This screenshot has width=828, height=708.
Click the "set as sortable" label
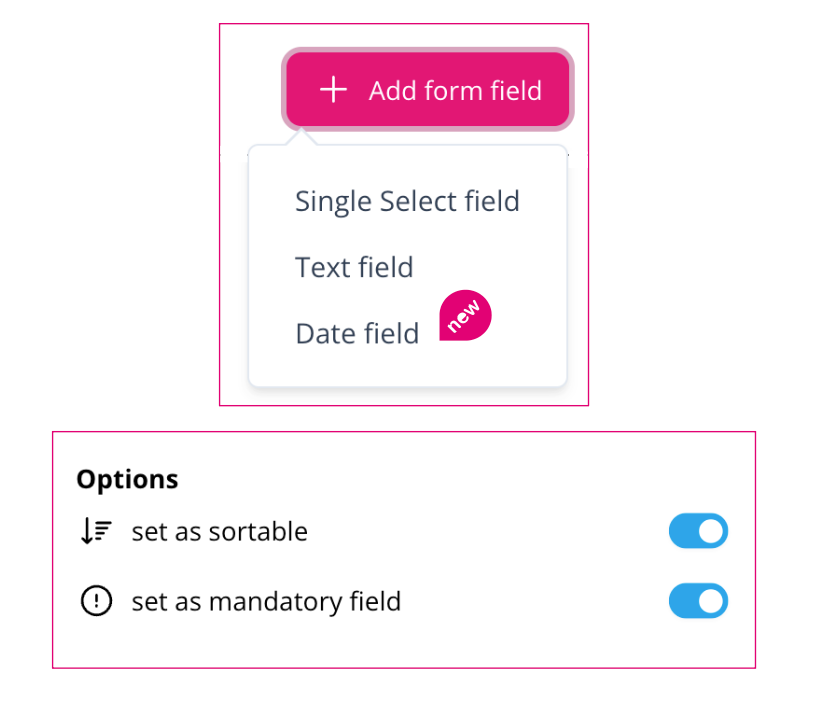click(220, 531)
